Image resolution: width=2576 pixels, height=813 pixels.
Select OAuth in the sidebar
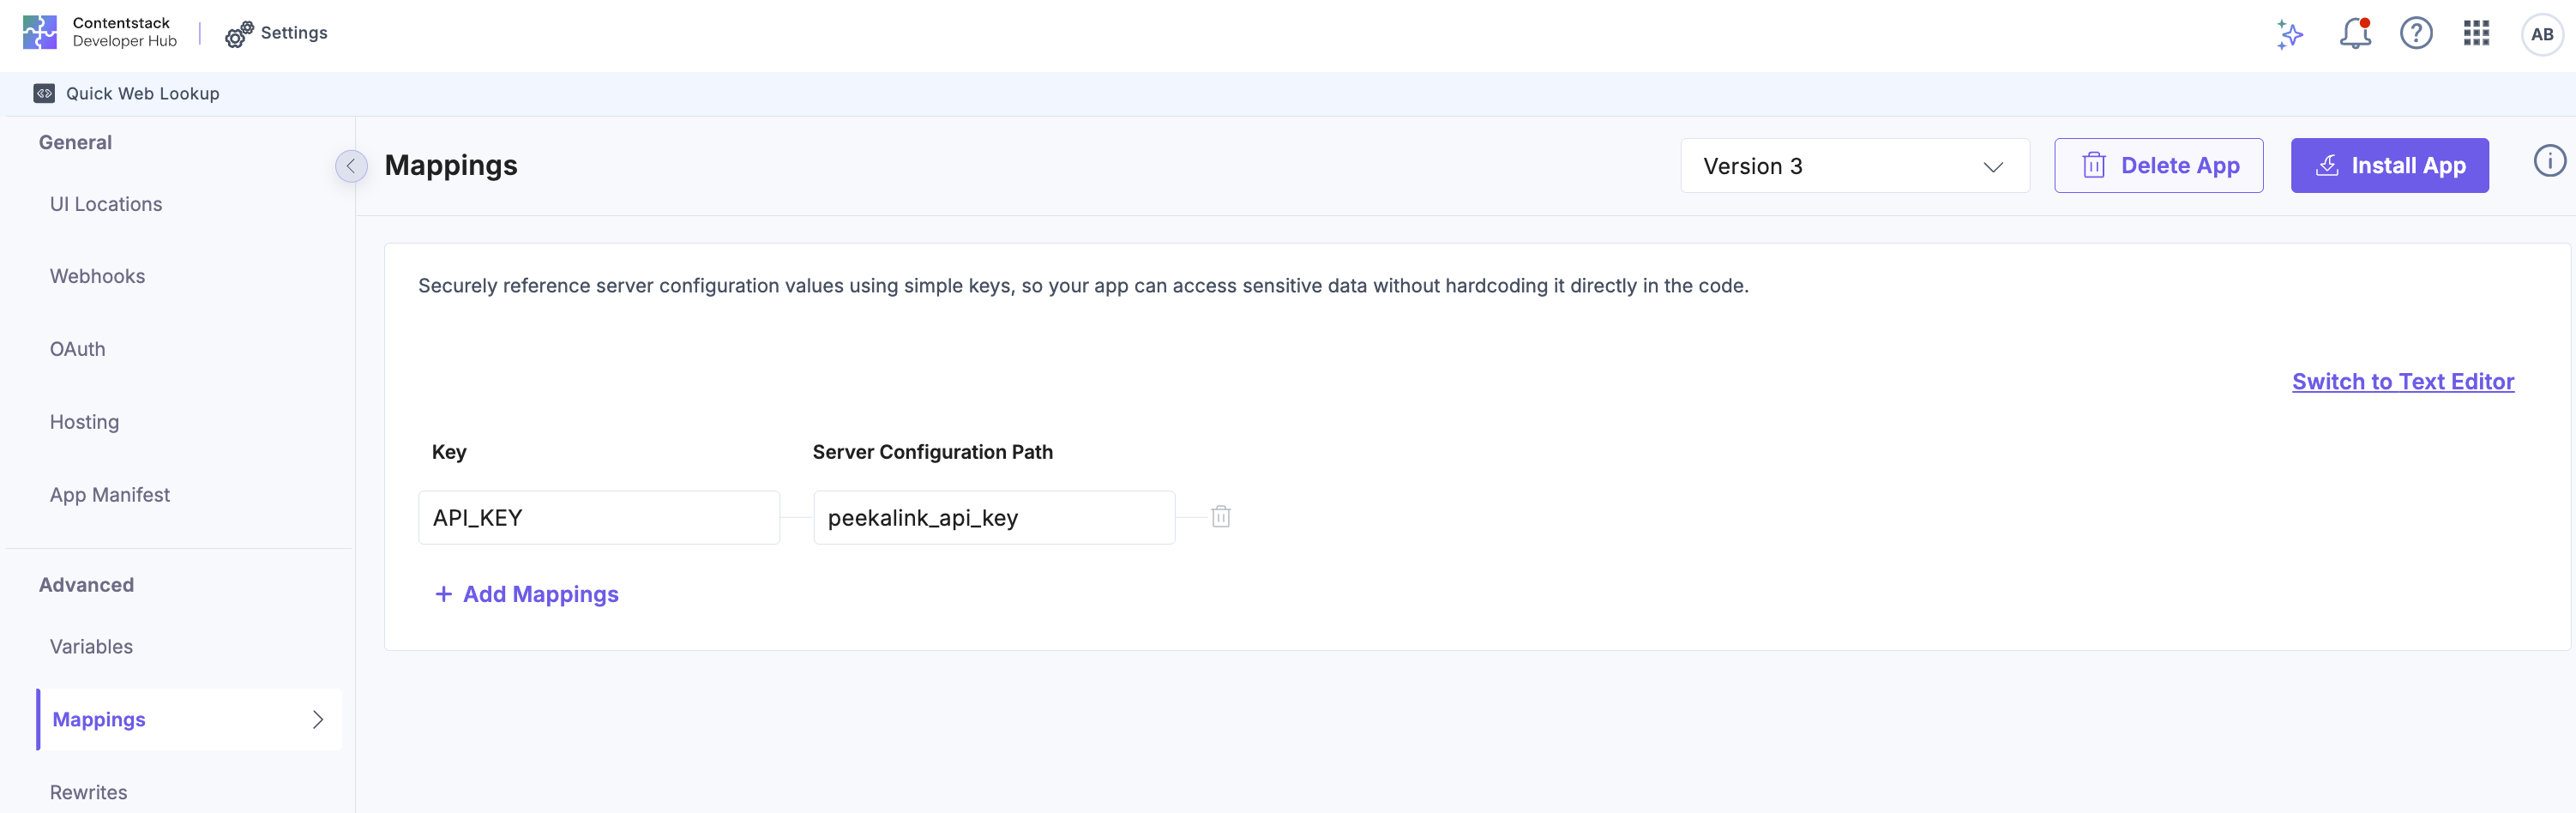coord(77,349)
